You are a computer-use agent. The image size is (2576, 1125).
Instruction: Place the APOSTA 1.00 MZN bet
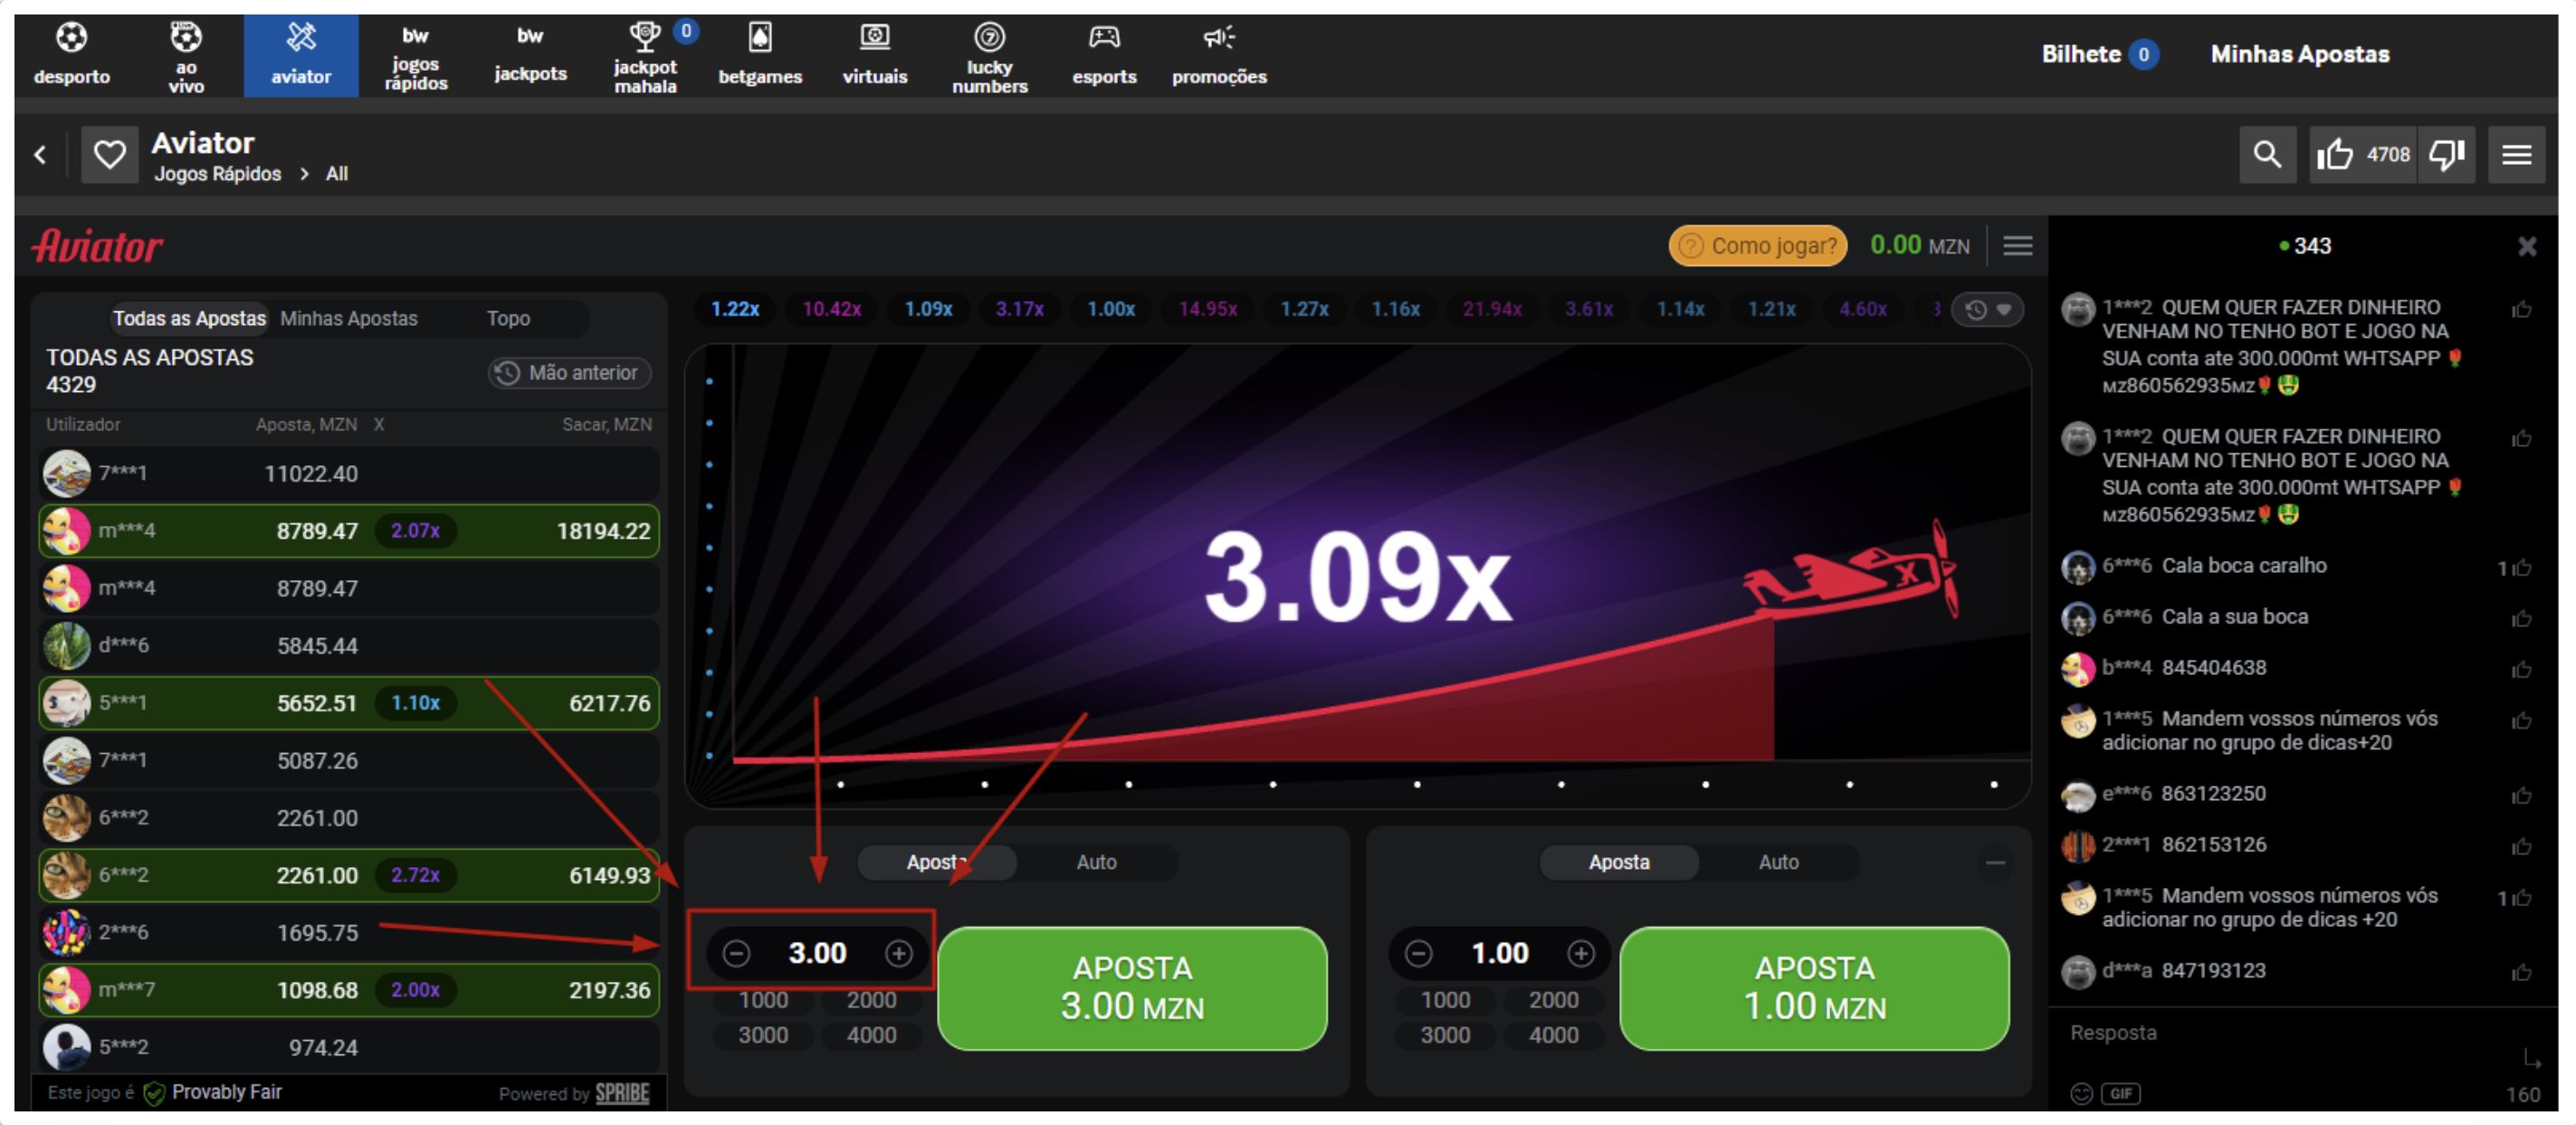(1814, 988)
